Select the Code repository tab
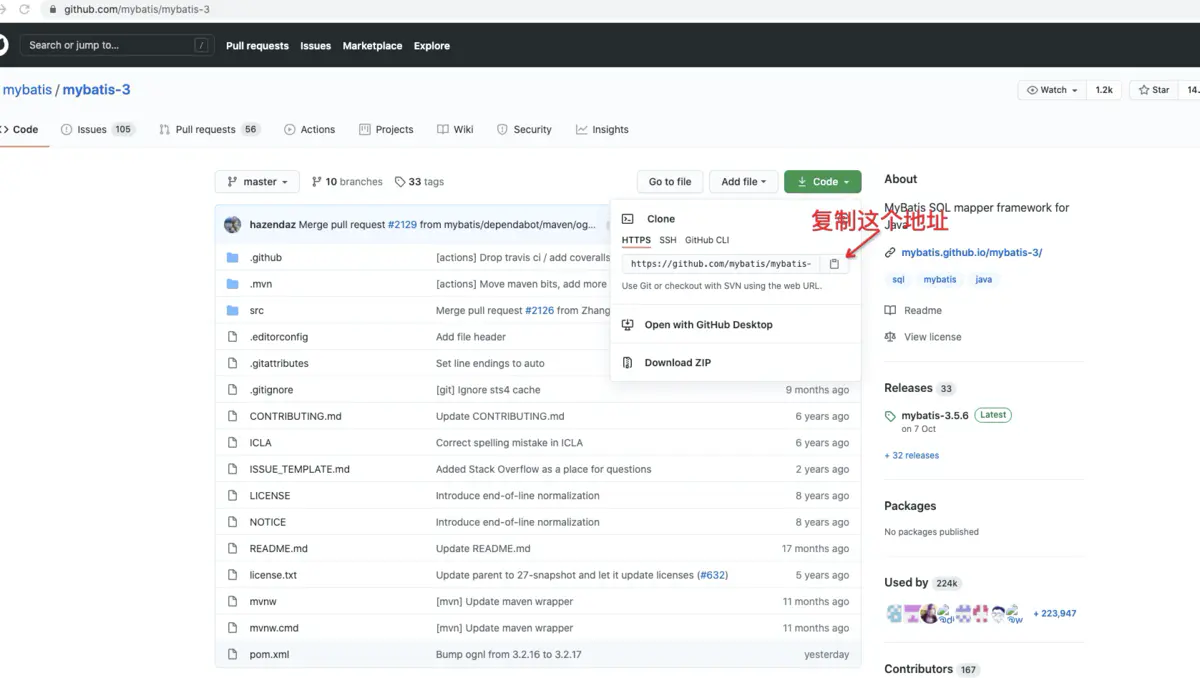 click(20, 130)
